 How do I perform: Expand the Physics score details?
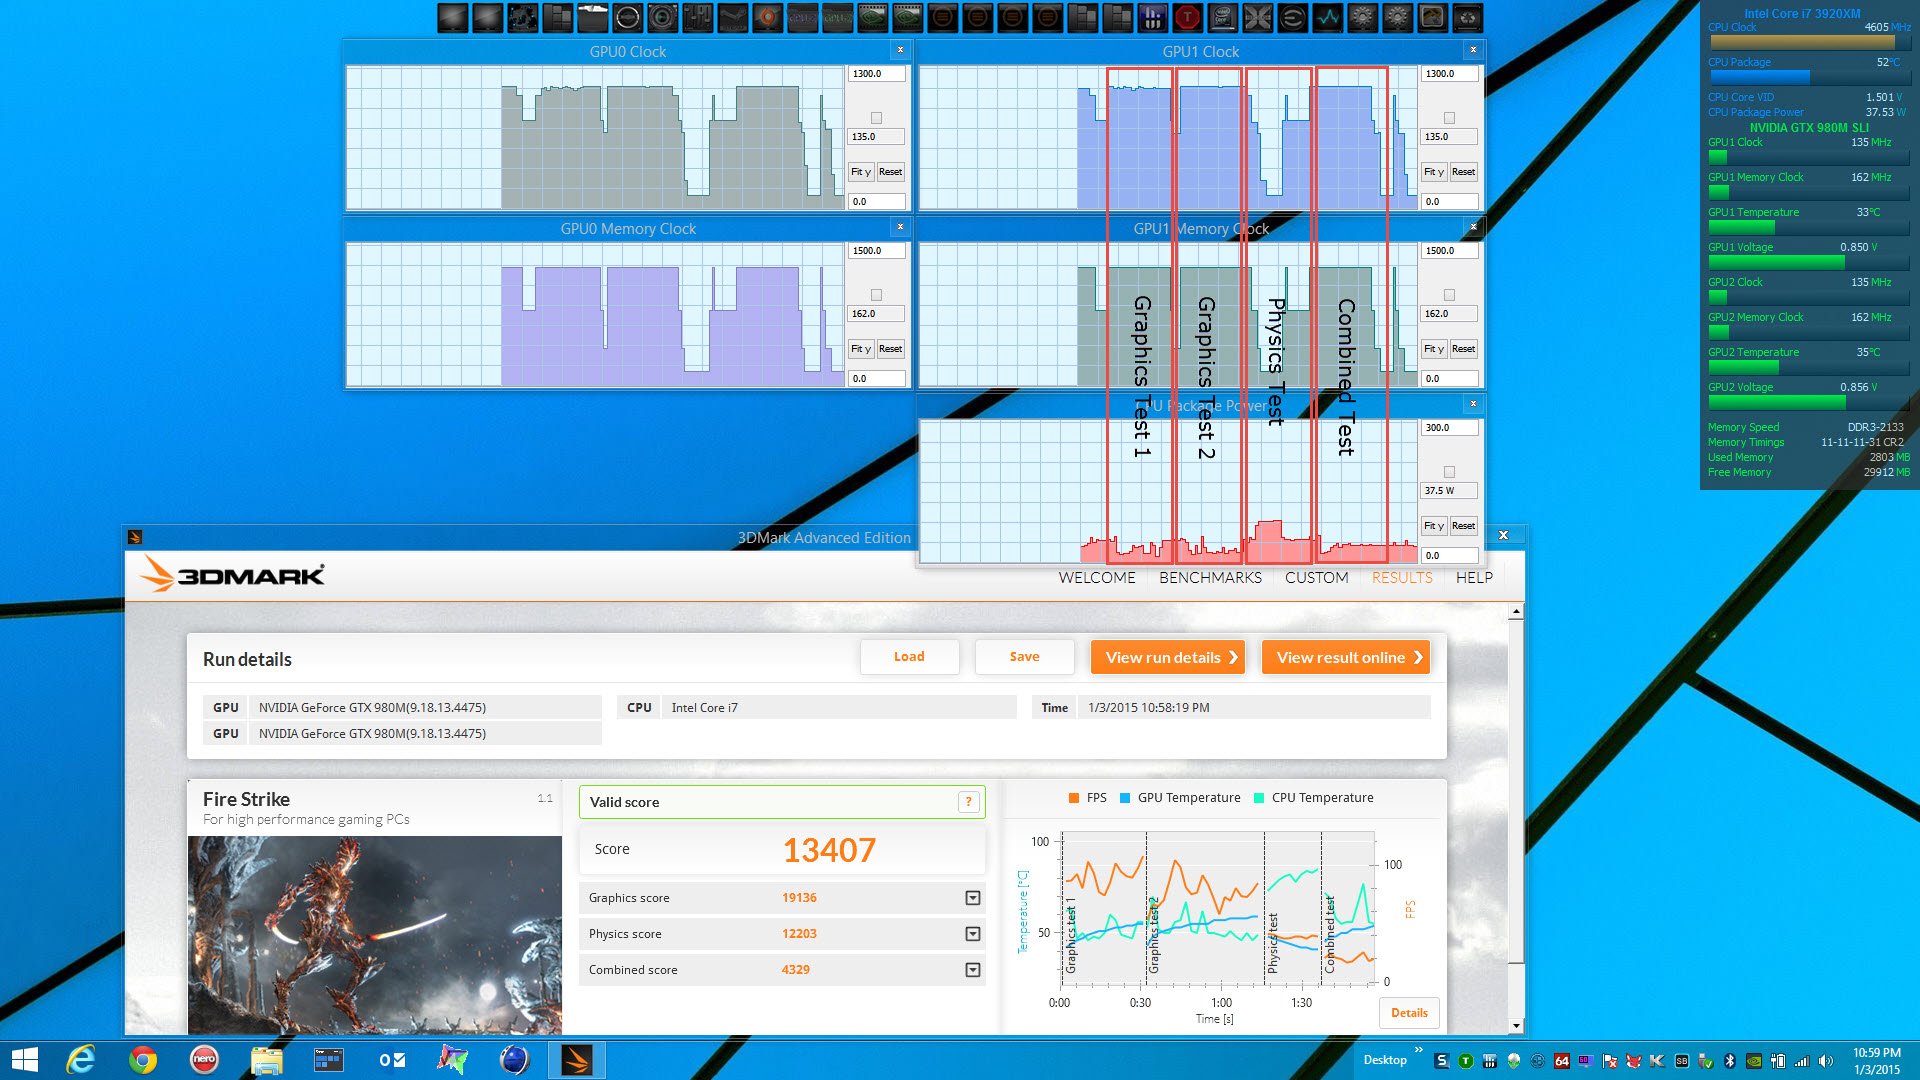[972, 934]
